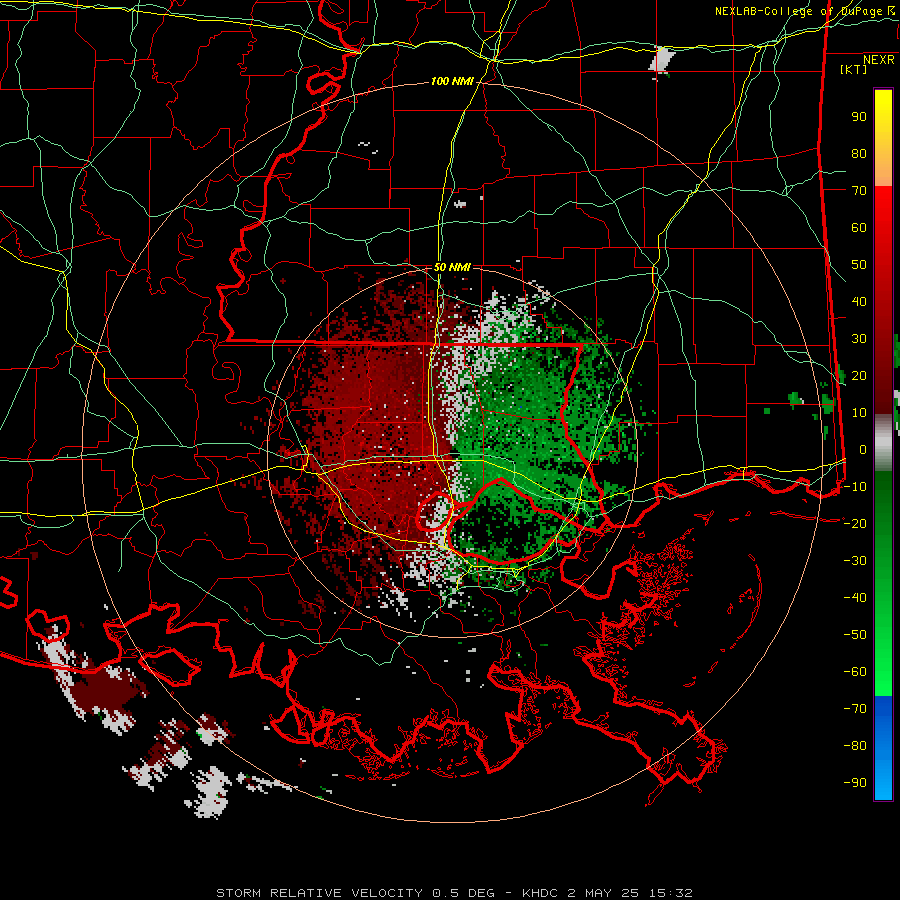The height and width of the screenshot is (900, 900).
Task: Click the -50 value on the color scale
Action: 855,634
